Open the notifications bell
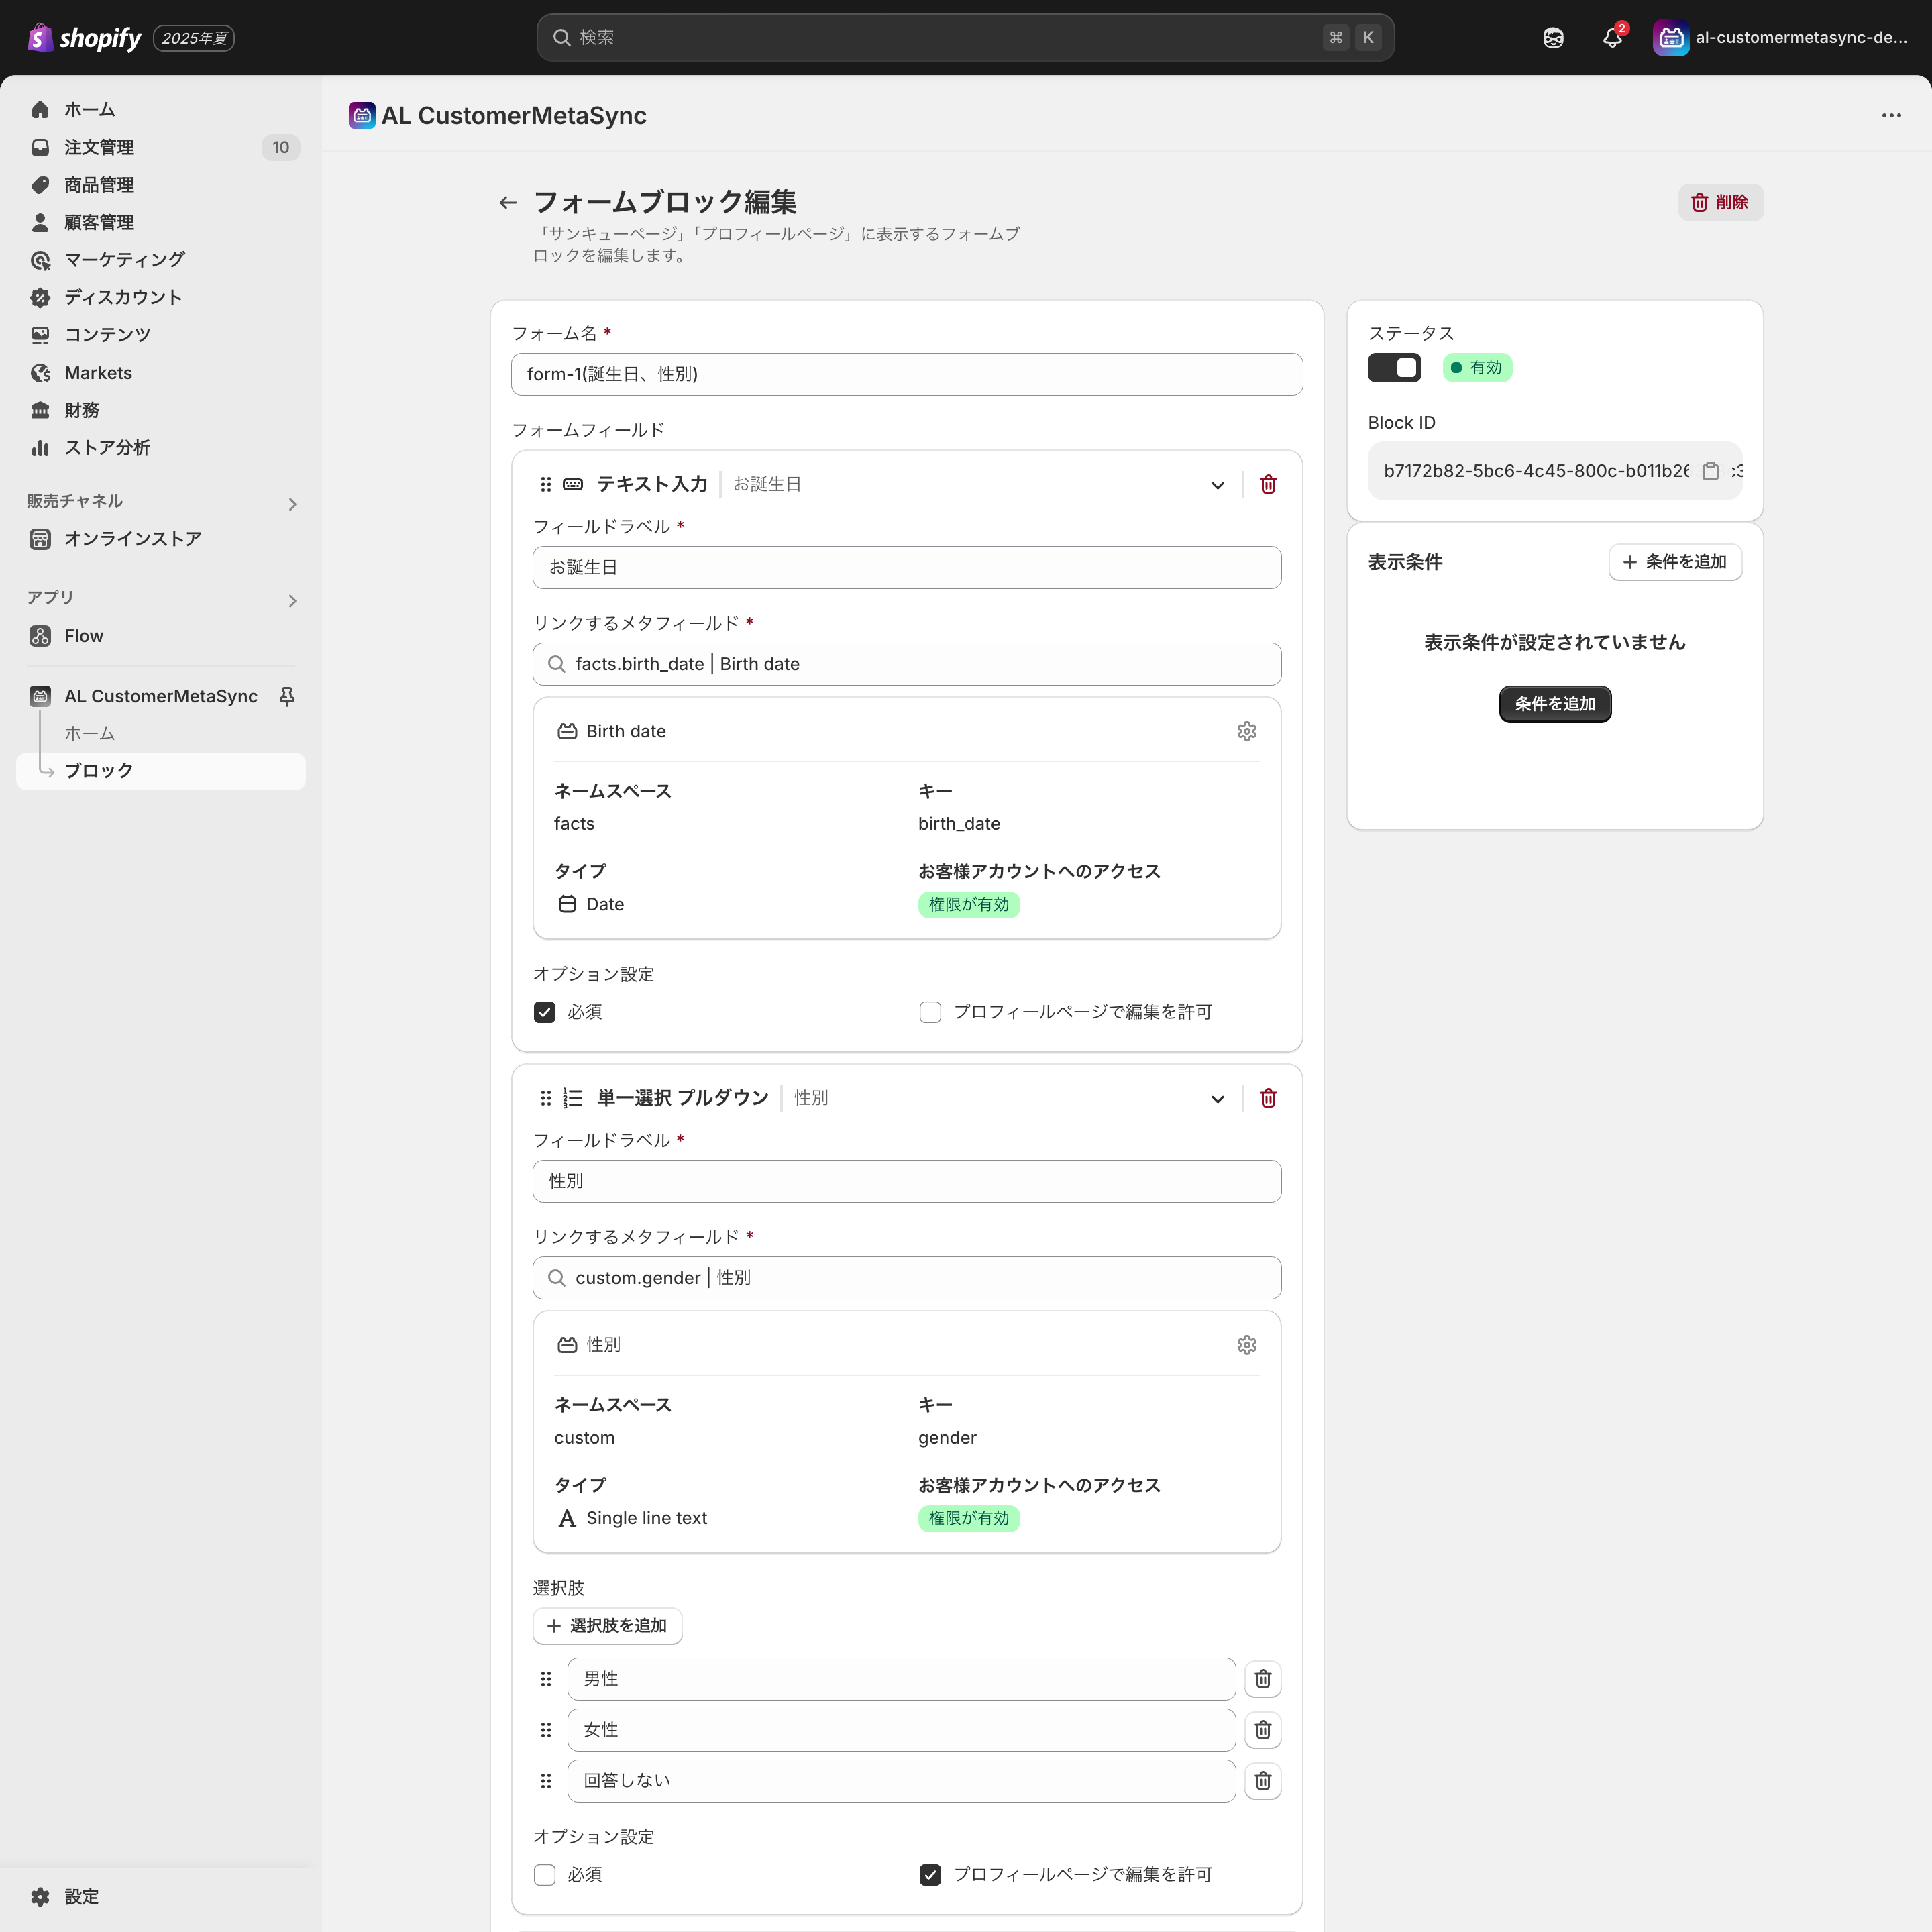The image size is (1932, 1932). click(1612, 38)
